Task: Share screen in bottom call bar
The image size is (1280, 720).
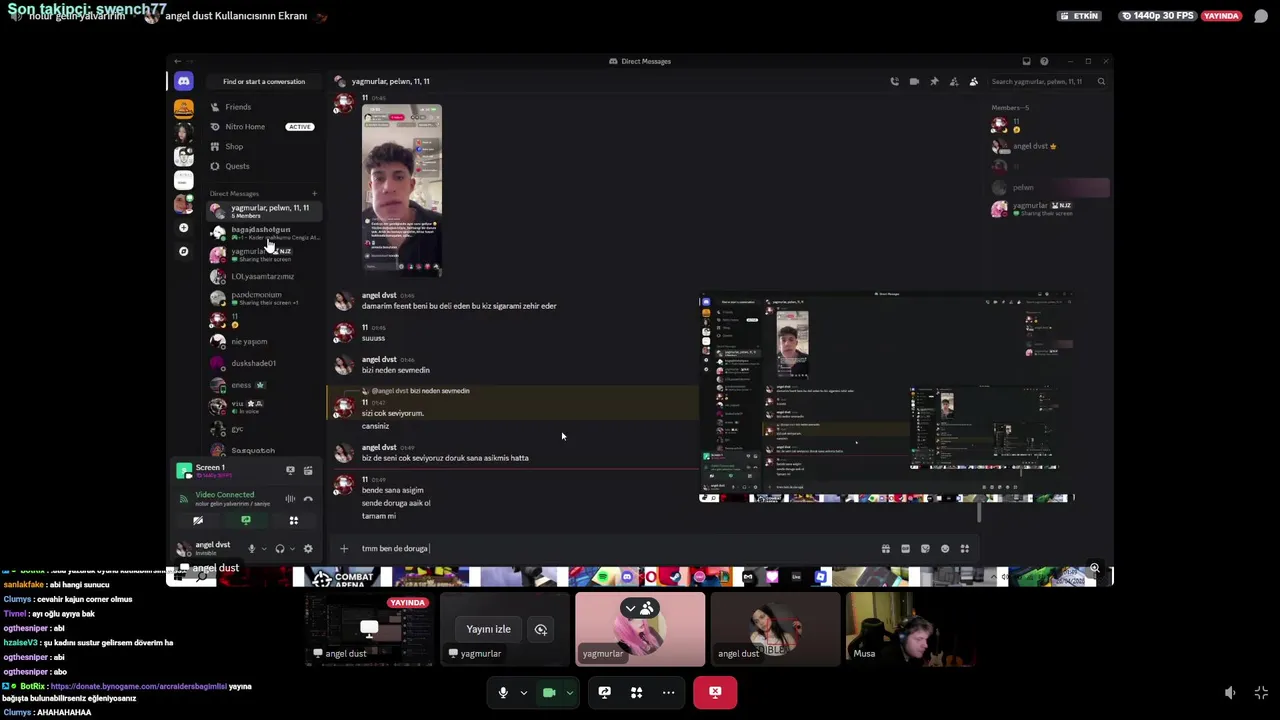Action: pos(604,692)
